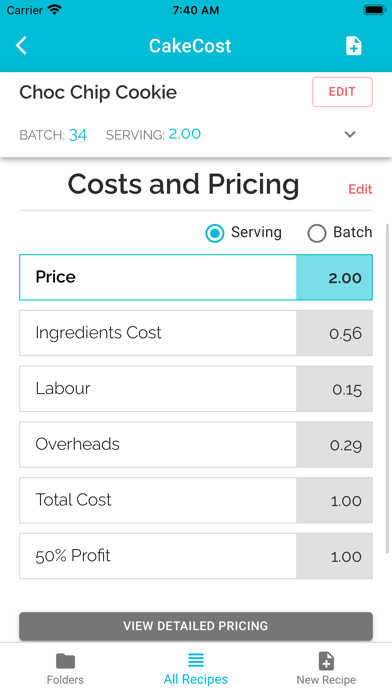Screen dimensions: 392x696
Task: Tap the New Recipe file icon
Action: pos(326,661)
